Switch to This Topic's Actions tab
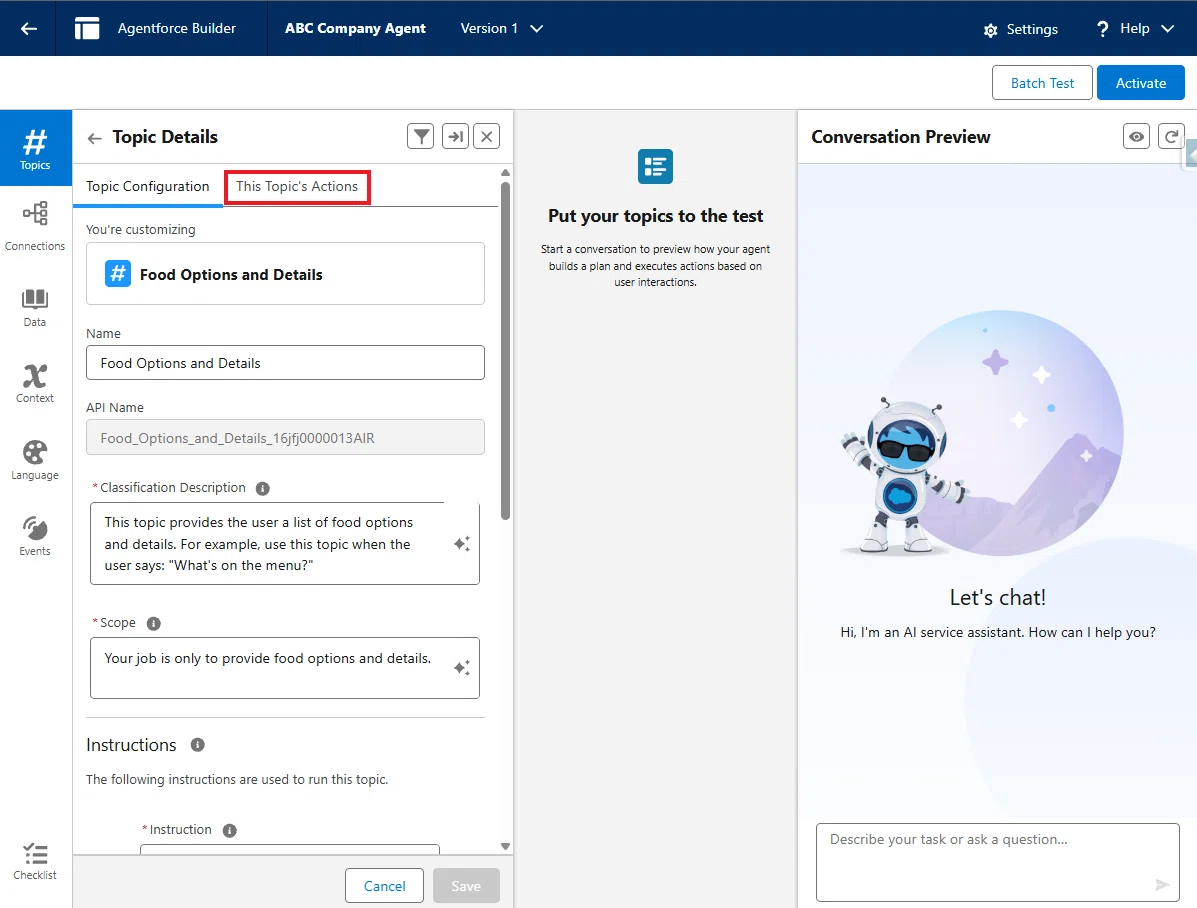1197x908 pixels. (297, 186)
